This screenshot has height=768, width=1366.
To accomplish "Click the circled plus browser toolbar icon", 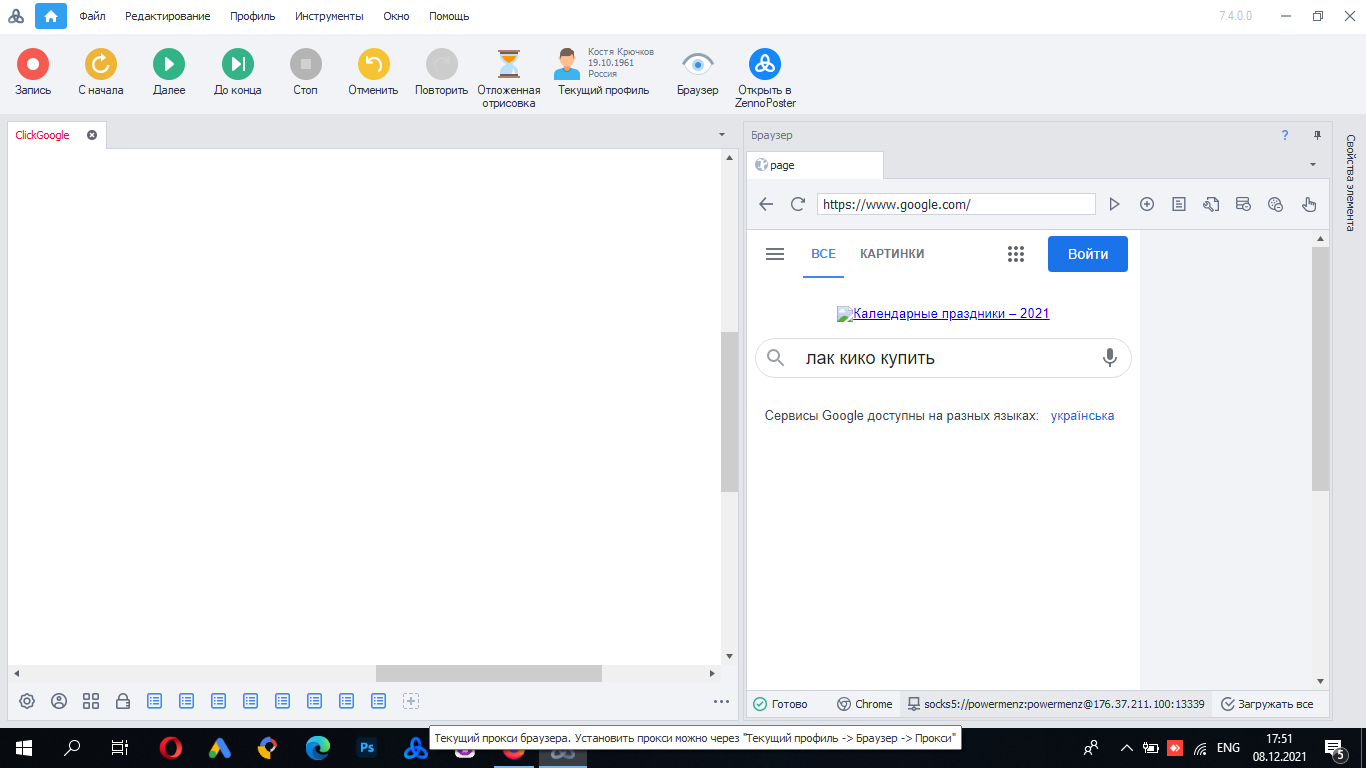I will [1147, 204].
